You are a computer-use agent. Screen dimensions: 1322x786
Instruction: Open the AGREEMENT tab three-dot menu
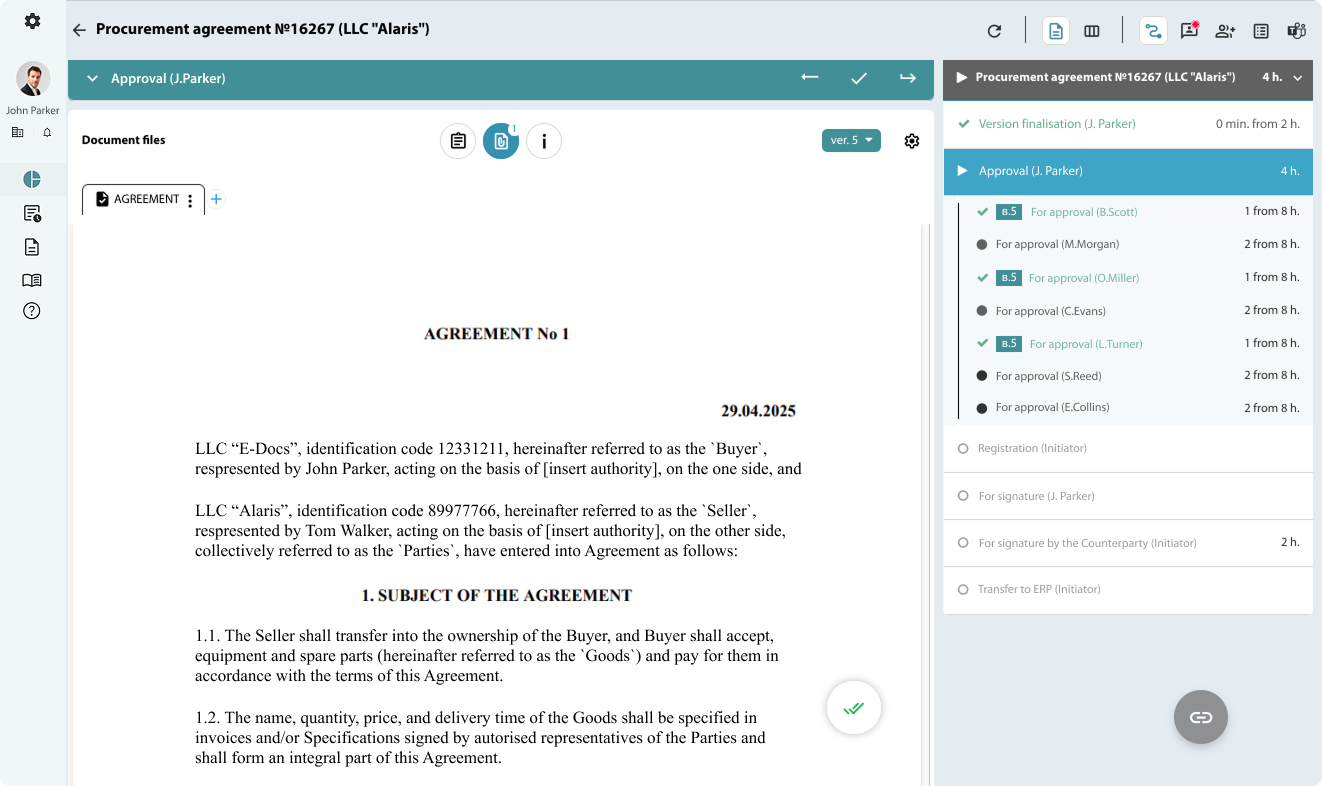190,200
